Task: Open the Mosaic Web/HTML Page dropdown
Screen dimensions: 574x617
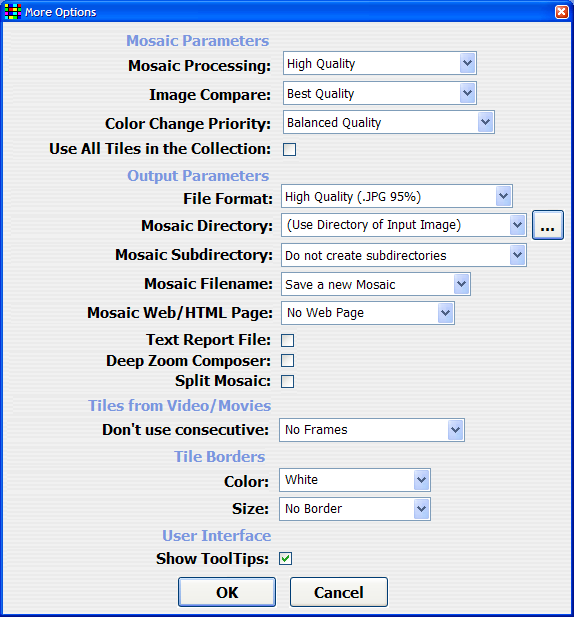Action: (368, 313)
